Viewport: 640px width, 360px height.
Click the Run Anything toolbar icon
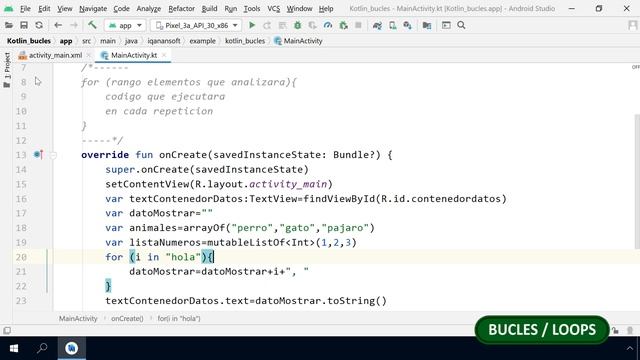446,25
